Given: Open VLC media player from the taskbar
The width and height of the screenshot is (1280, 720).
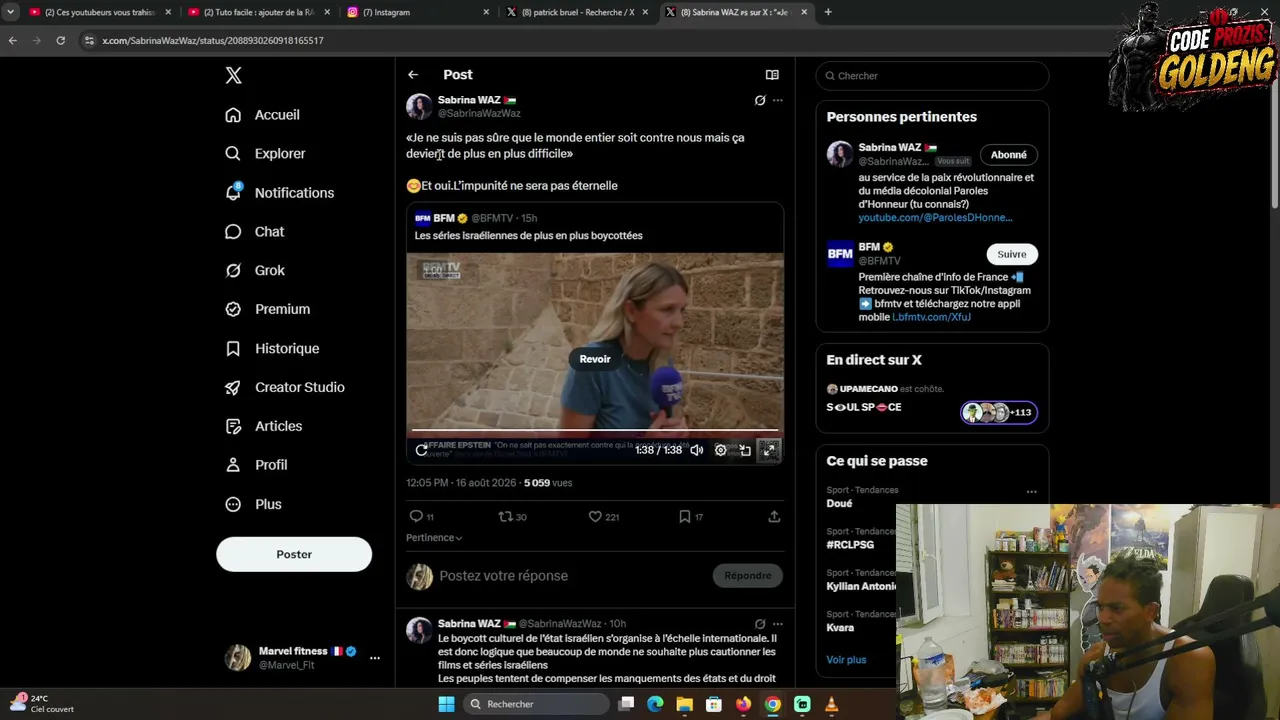Looking at the screenshot, I should 831,704.
